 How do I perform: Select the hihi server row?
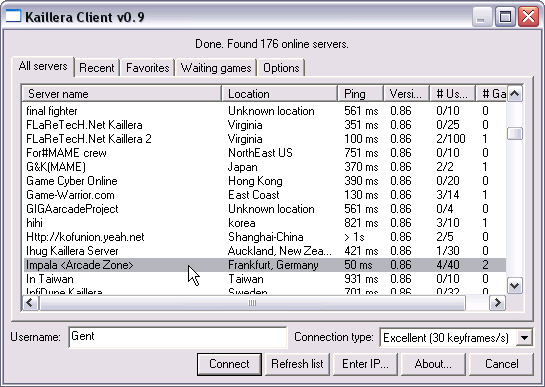264,223
